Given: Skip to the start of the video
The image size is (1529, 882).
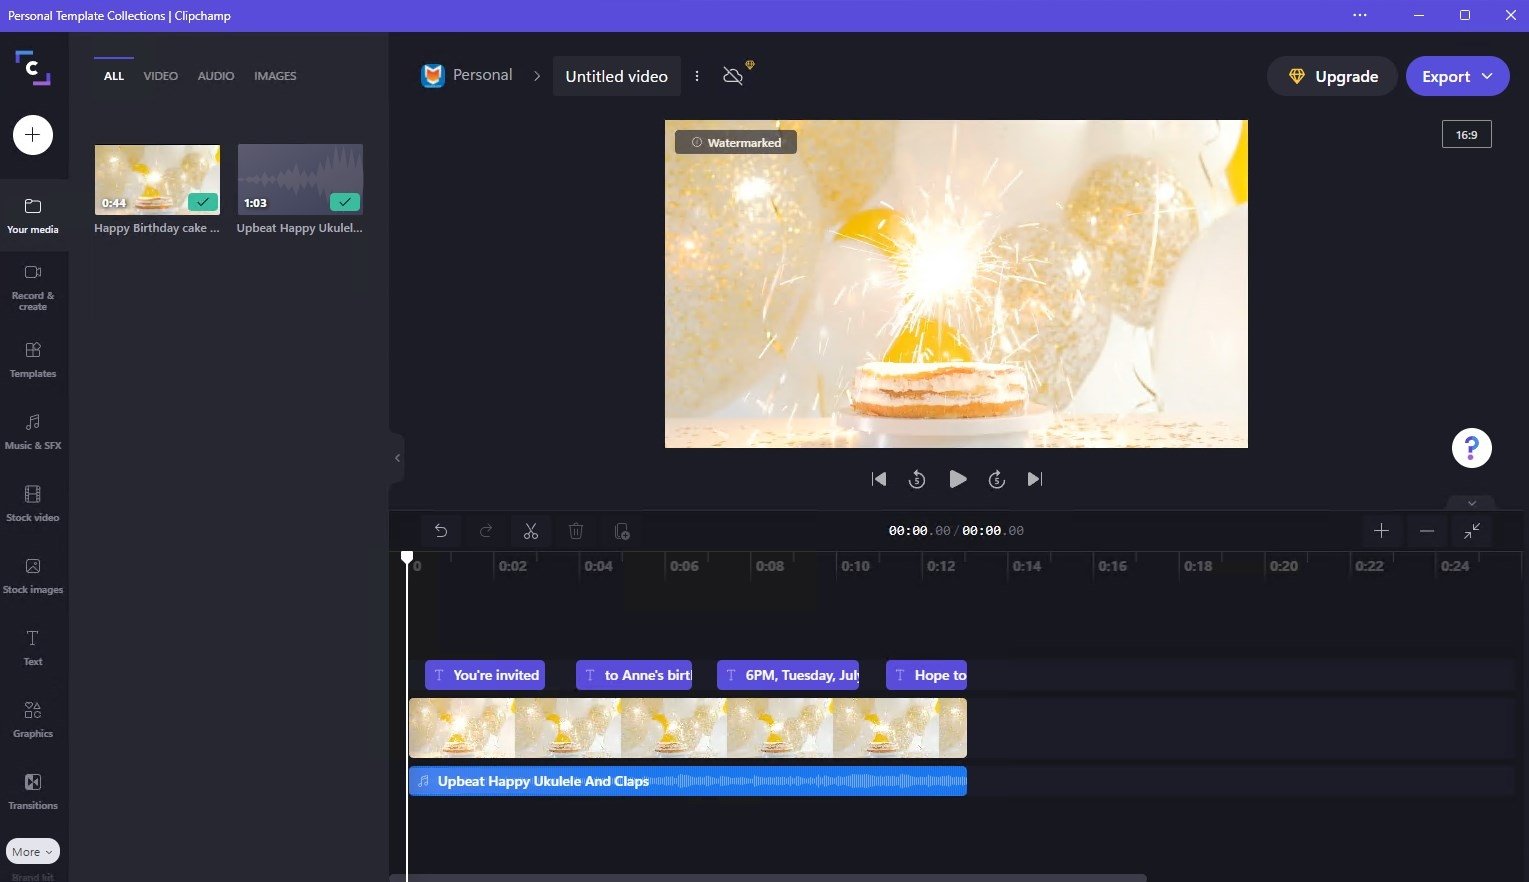Looking at the screenshot, I should point(879,479).
